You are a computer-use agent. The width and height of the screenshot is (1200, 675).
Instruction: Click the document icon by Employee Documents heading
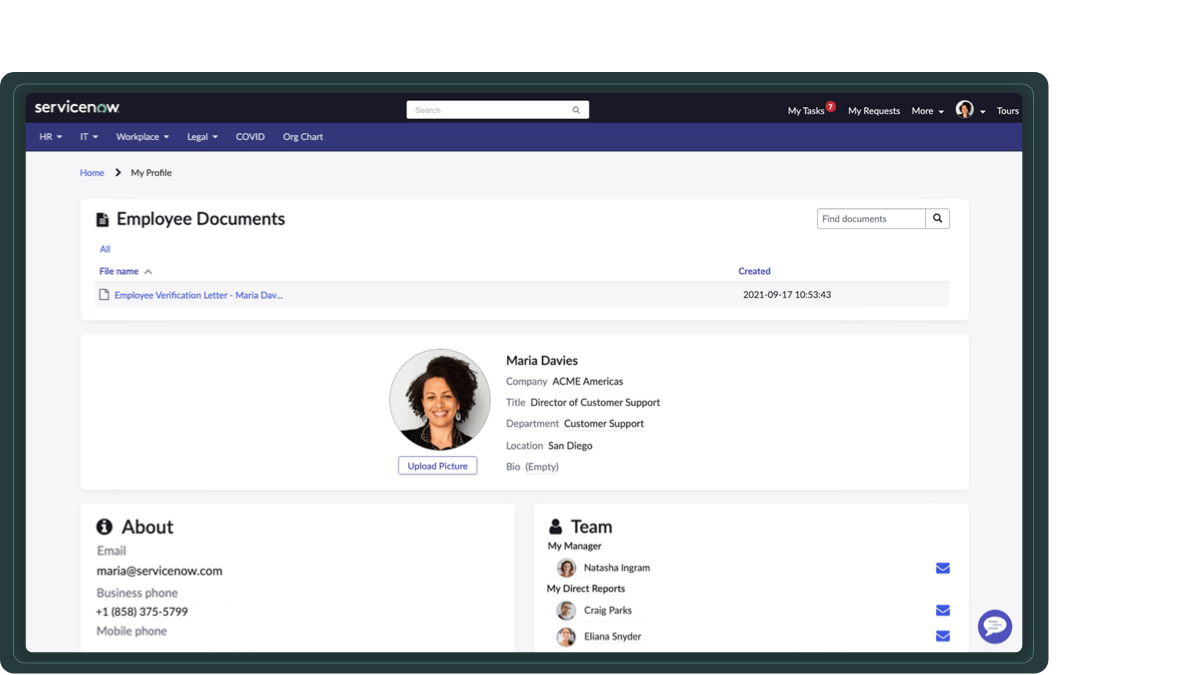[103, 218]
